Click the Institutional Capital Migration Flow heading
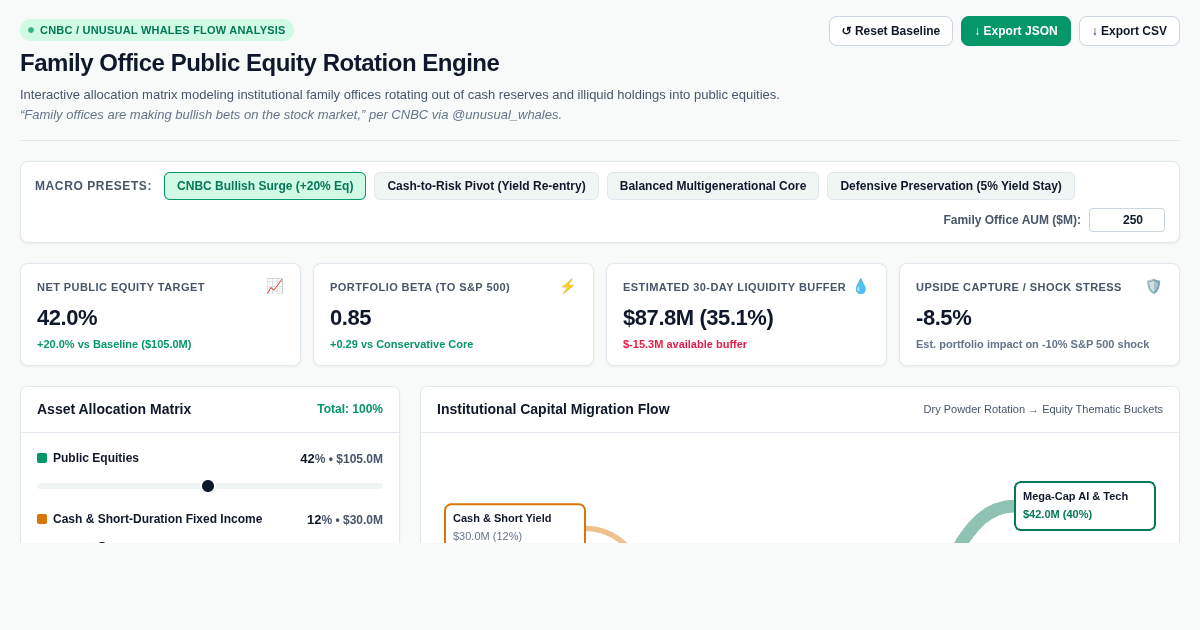Image resolution: width=1200 pixels, height=630 pixels. click(553, 409)
